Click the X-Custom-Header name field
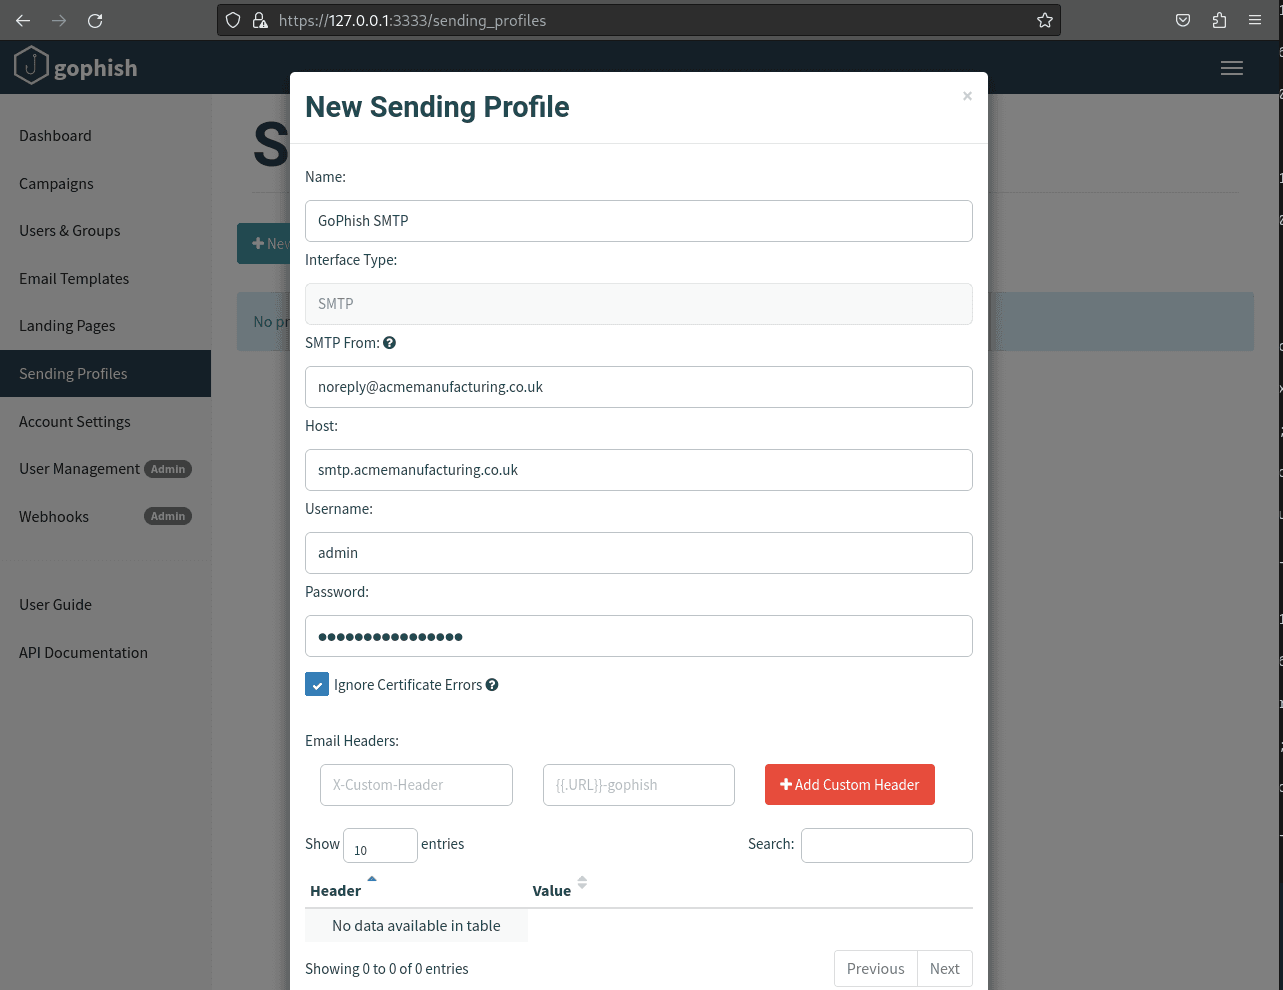This screenshot has height=990, width=1283. coord(416,785)
